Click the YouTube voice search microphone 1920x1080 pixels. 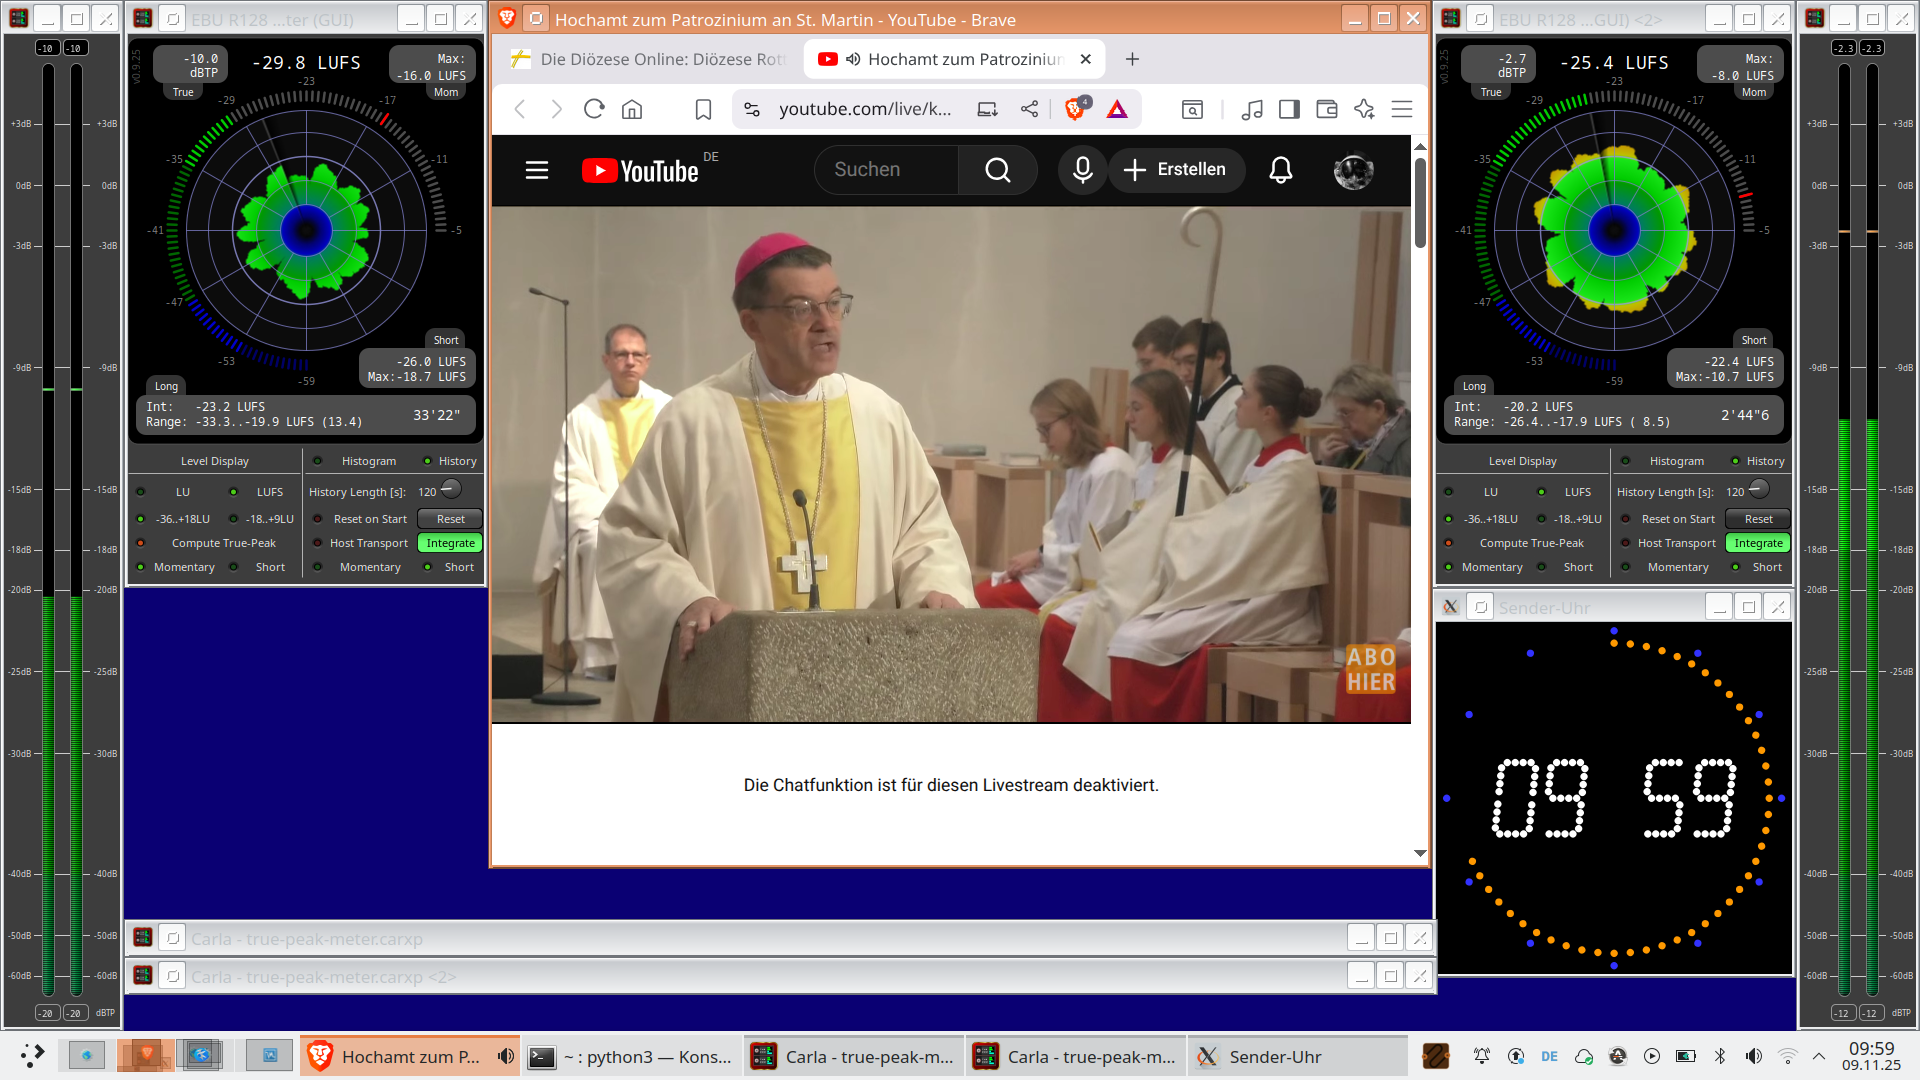pos(1082,170)
